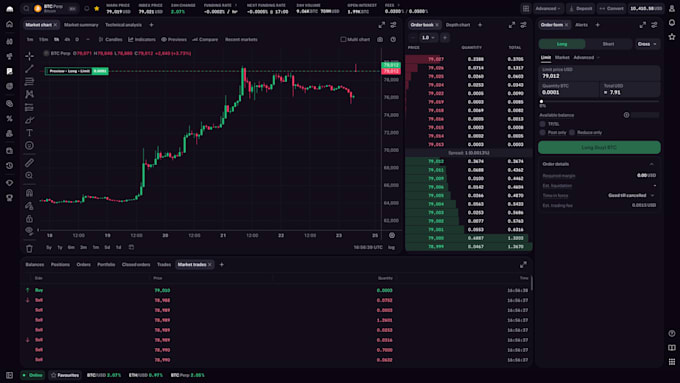Screen dimensions: 680x383
Task: Click the Convert button
Action: [611, 8]
